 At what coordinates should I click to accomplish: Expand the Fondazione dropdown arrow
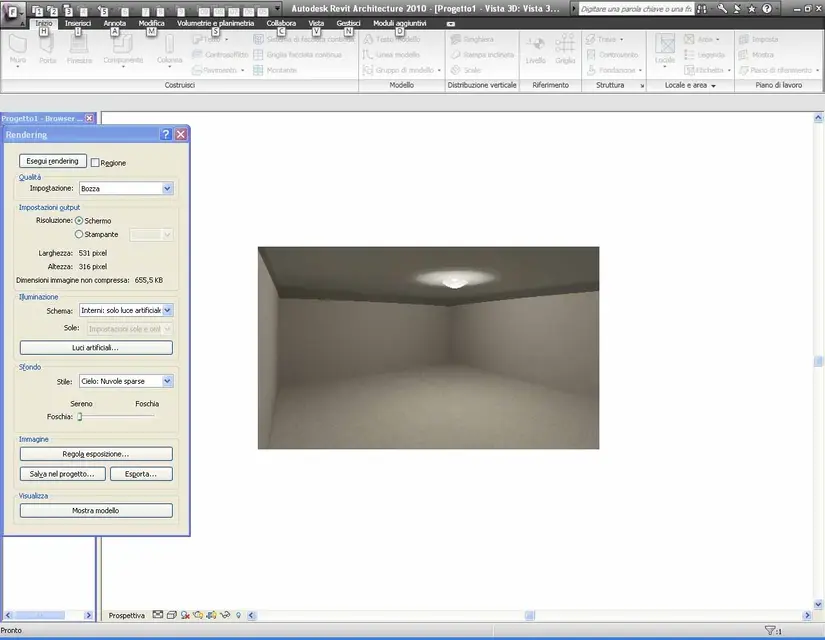tap(640, 70)
